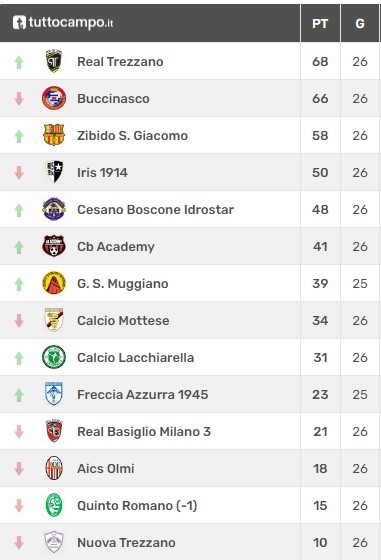Sort standings by the G column header

coord(360,24)
